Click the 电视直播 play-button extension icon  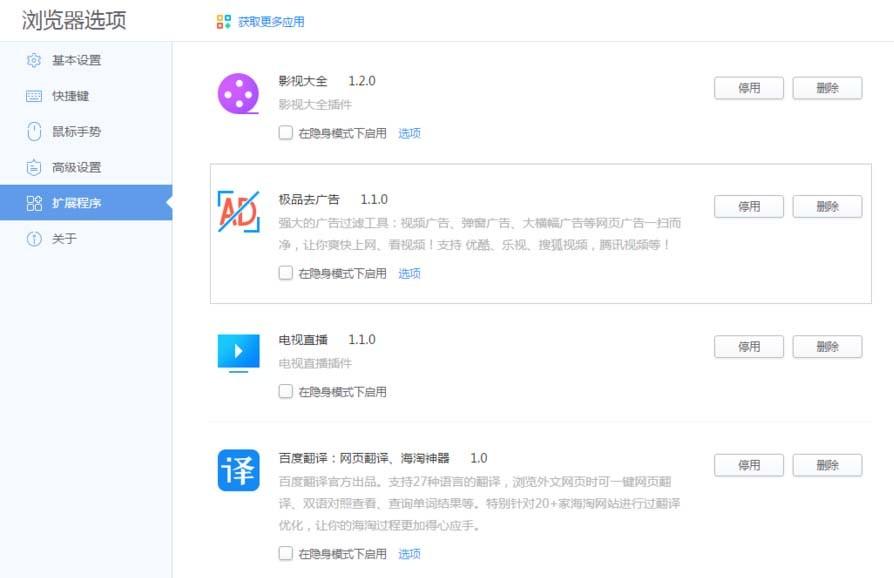(238, 351)
